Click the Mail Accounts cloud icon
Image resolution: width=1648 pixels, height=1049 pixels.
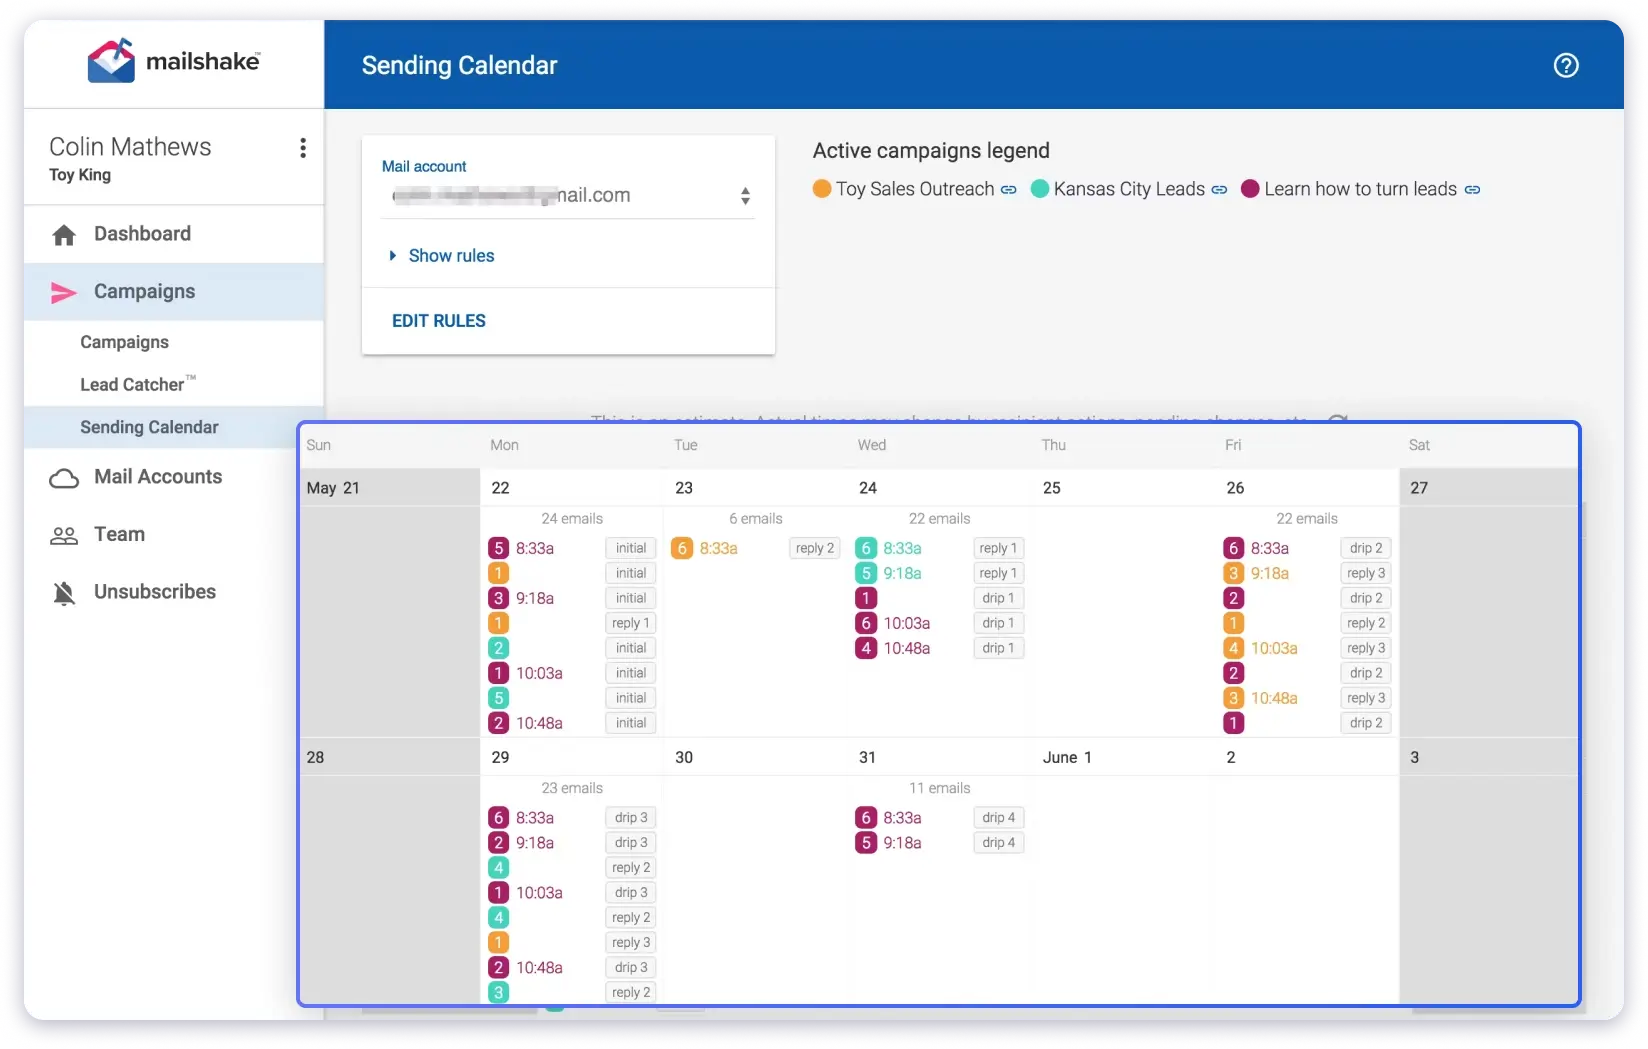coord(64,478)
